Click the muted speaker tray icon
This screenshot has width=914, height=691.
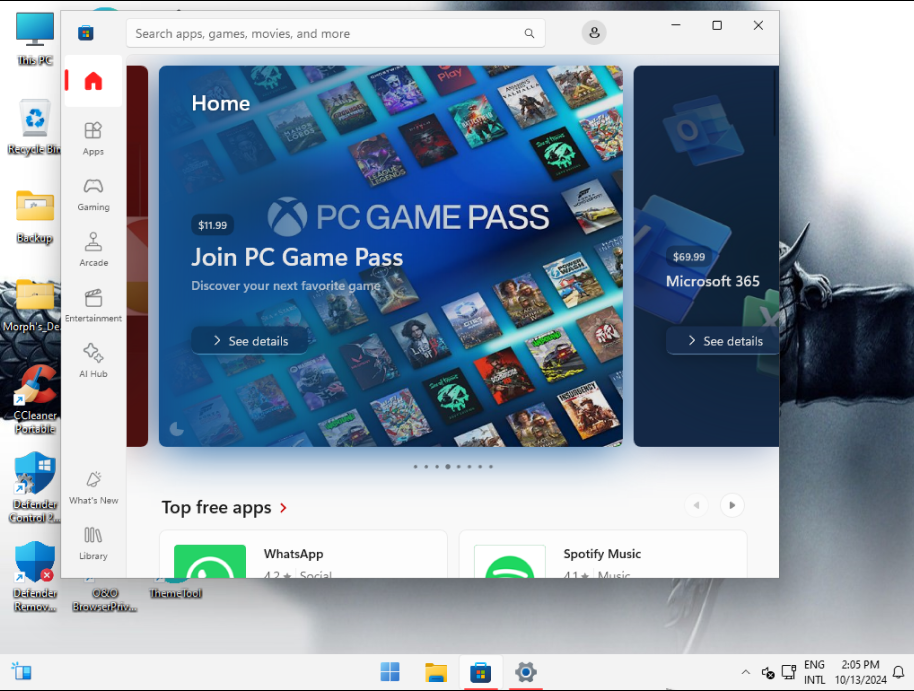pyautogui.click(x=768, y=672)
